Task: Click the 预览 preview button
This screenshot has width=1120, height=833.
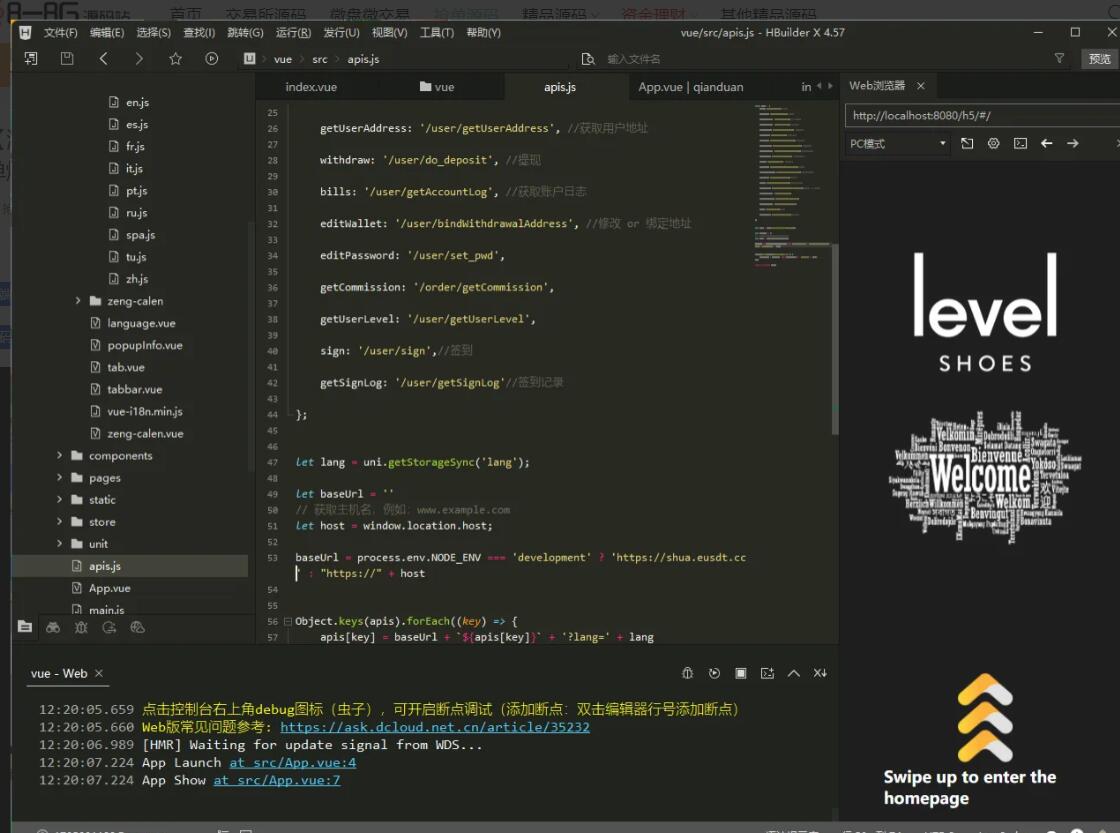Action: pyautogui.click(x=1099, y=59)
